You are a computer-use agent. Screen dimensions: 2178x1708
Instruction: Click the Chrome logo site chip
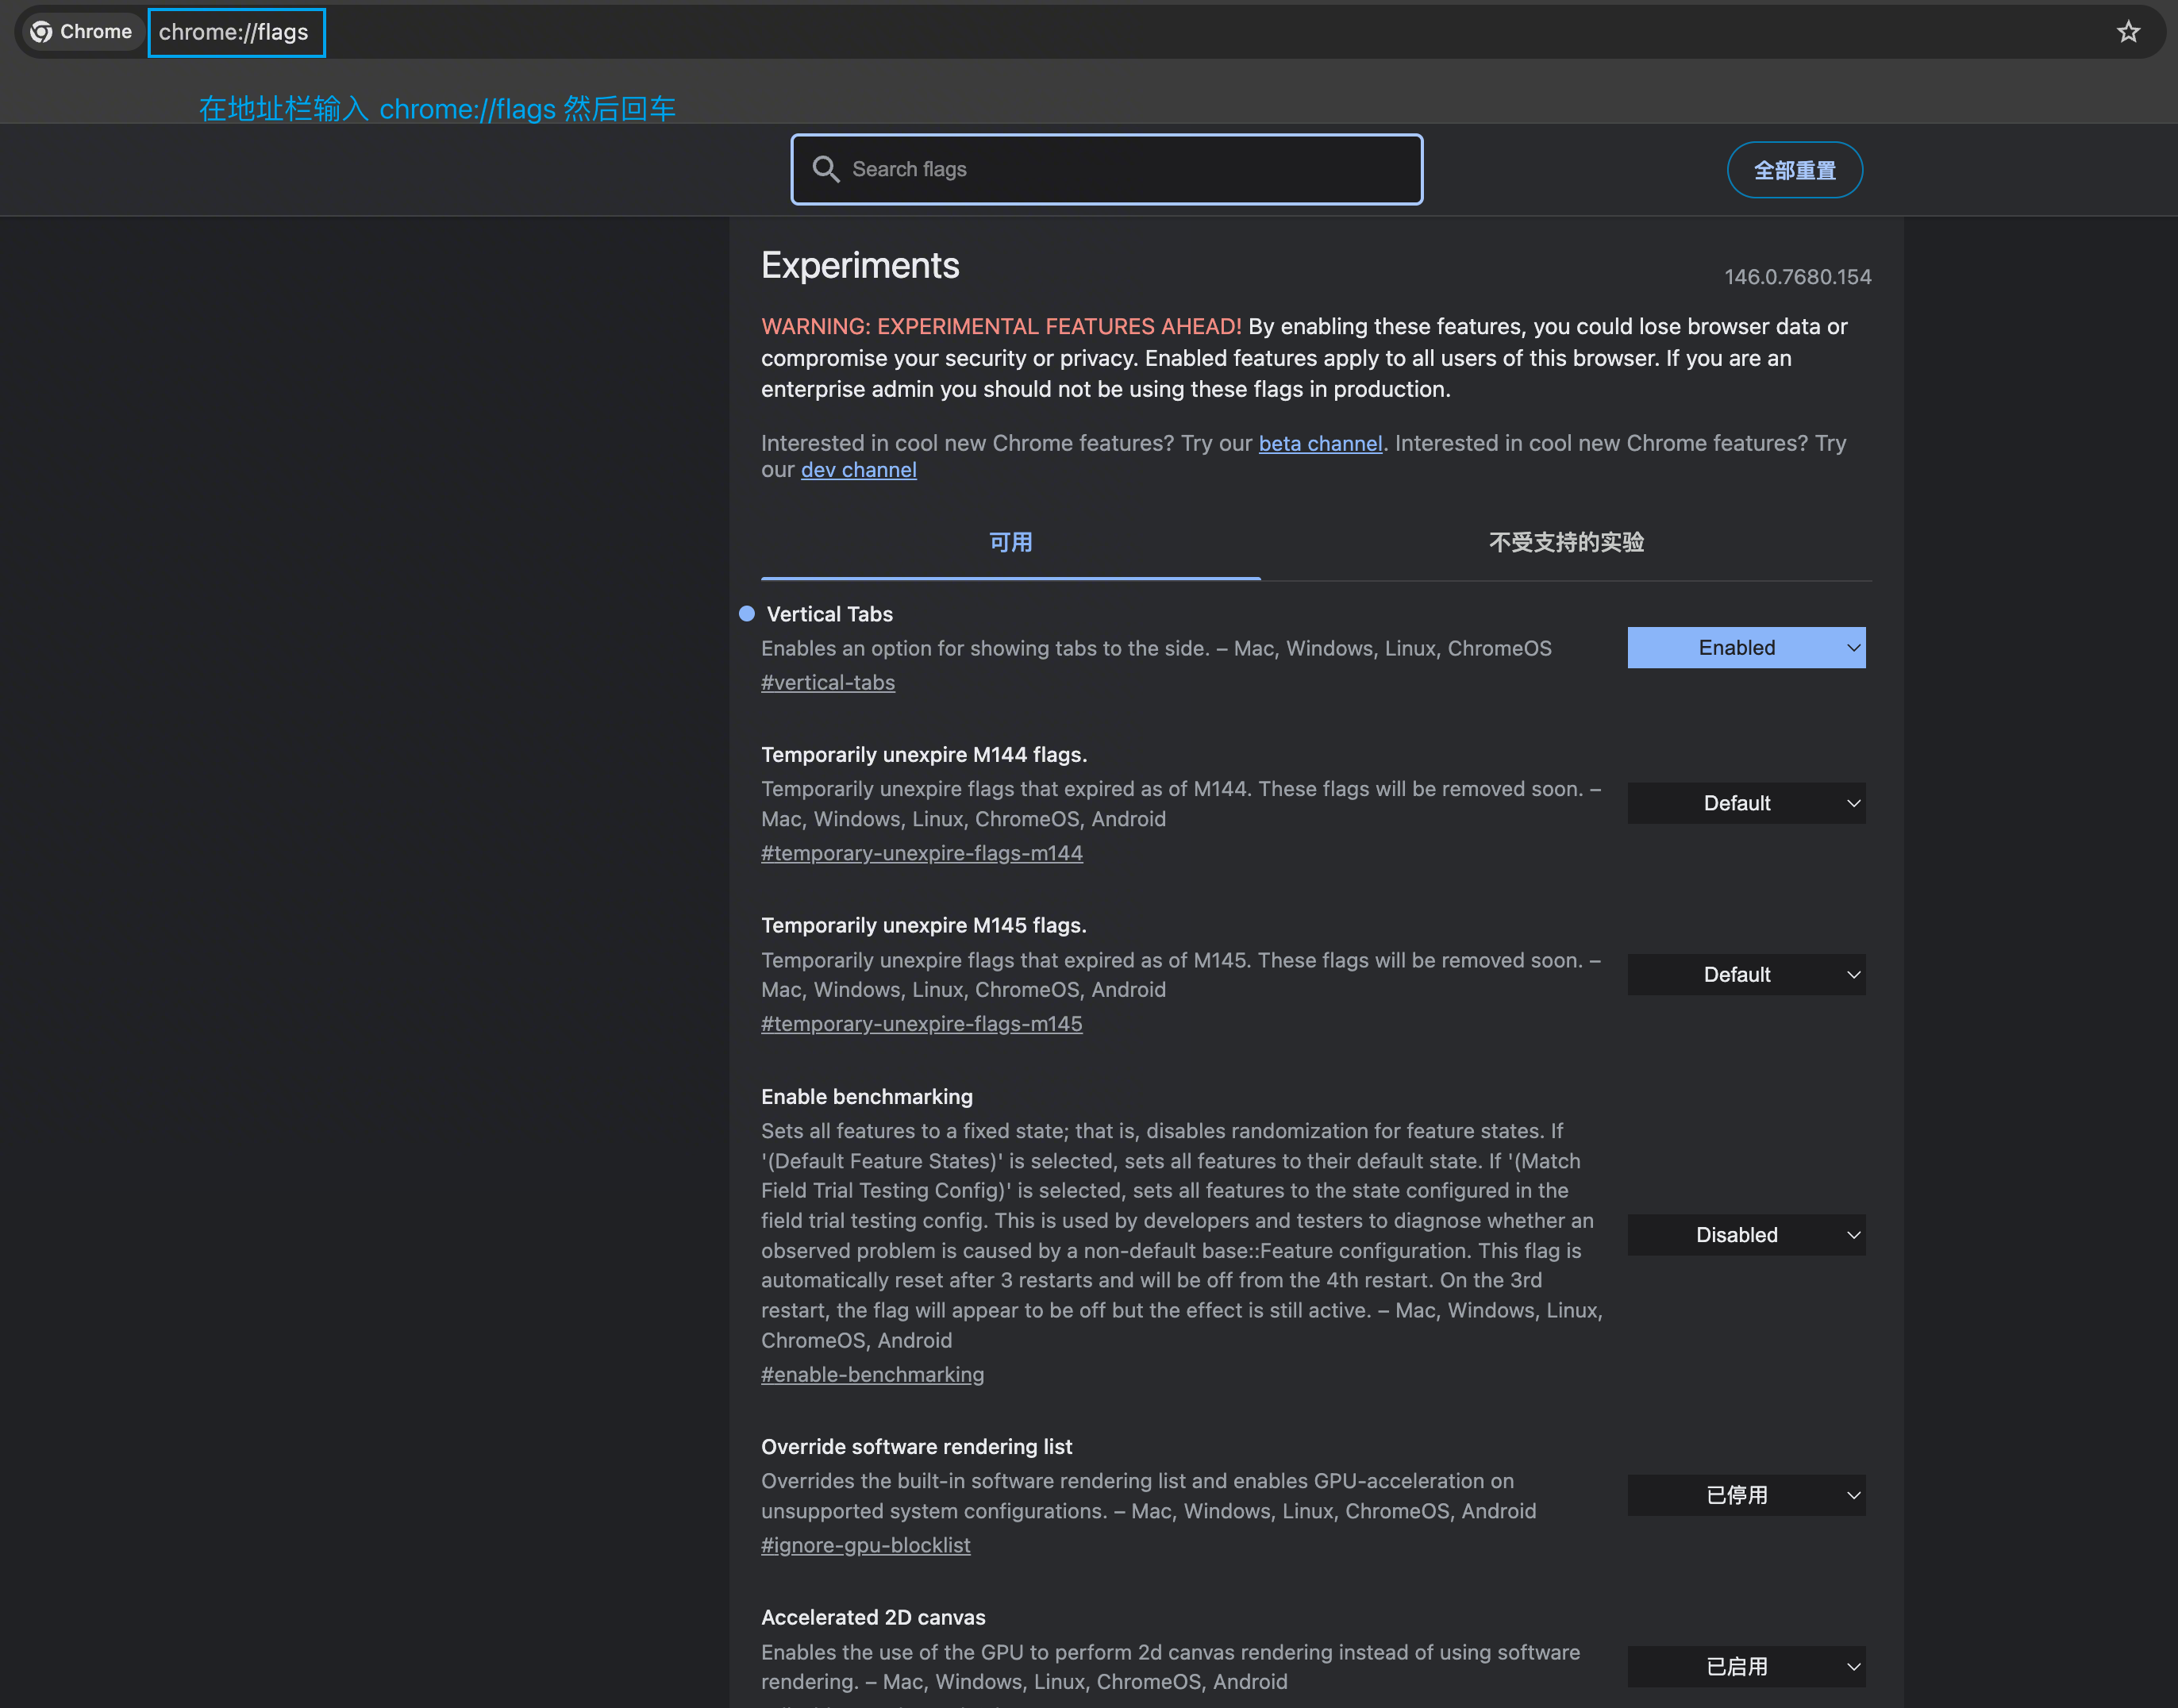pyautogui.click(x=82, y=32)
